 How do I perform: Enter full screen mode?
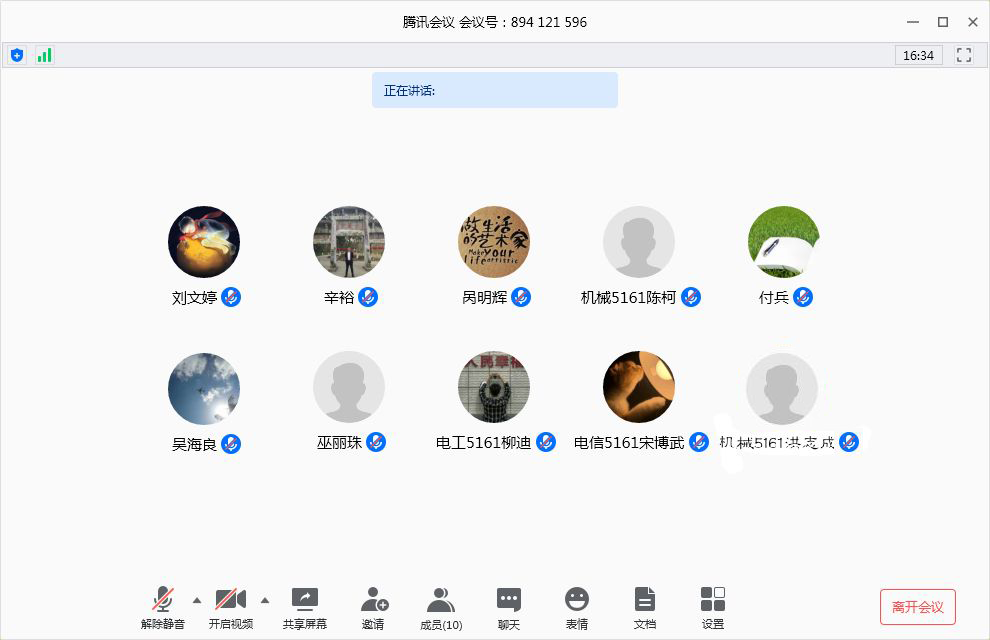pos(964,55)
